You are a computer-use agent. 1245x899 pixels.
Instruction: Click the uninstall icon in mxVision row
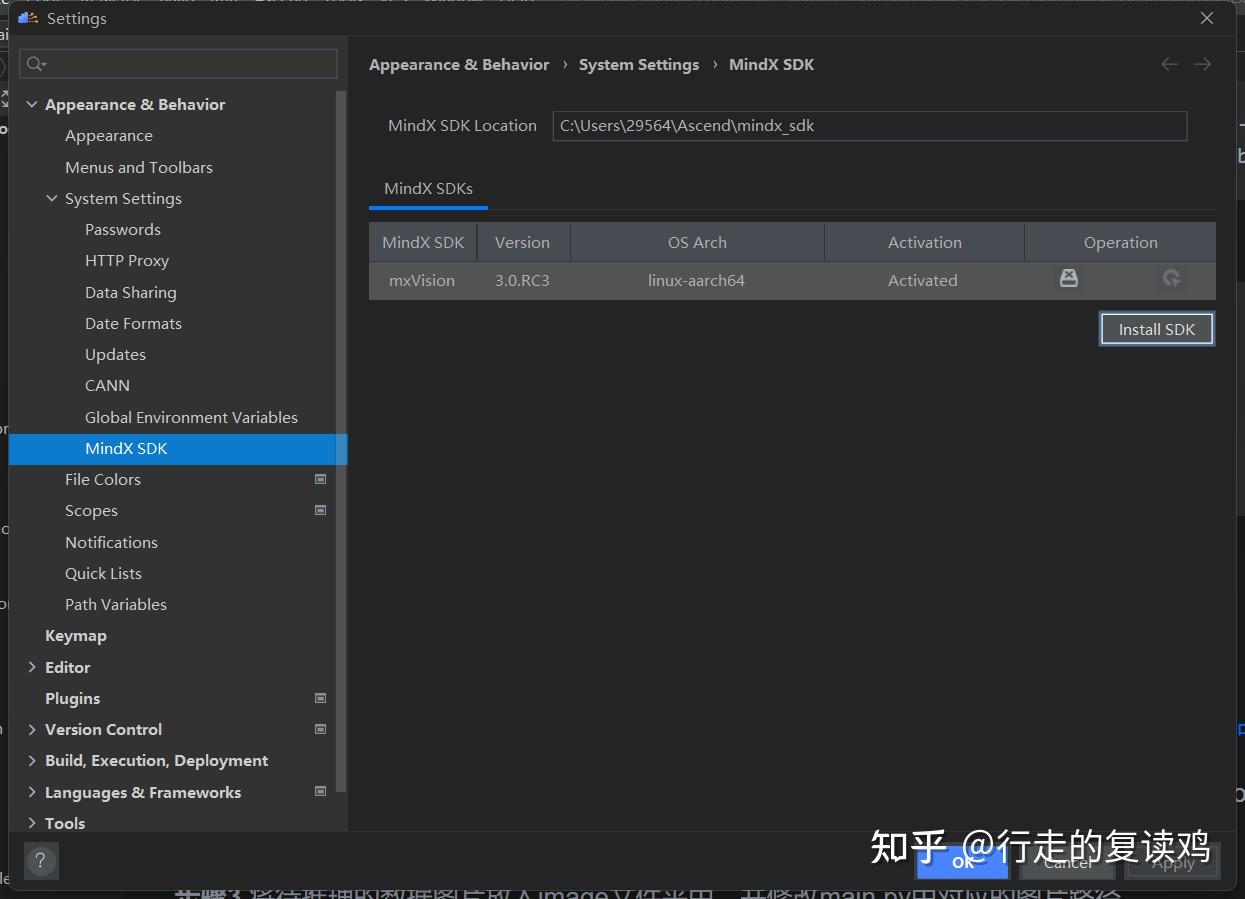pyautogui.click(x=1069, y=278)
